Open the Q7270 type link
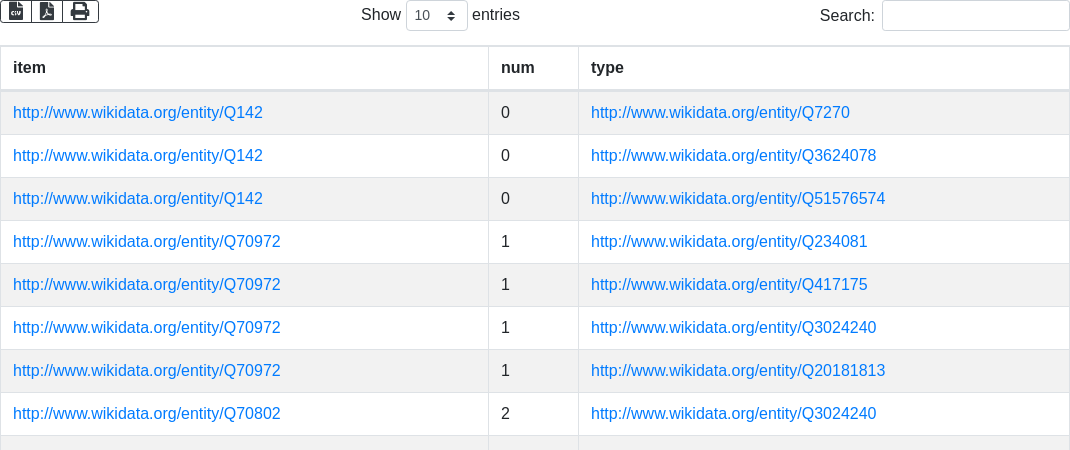 720,113
